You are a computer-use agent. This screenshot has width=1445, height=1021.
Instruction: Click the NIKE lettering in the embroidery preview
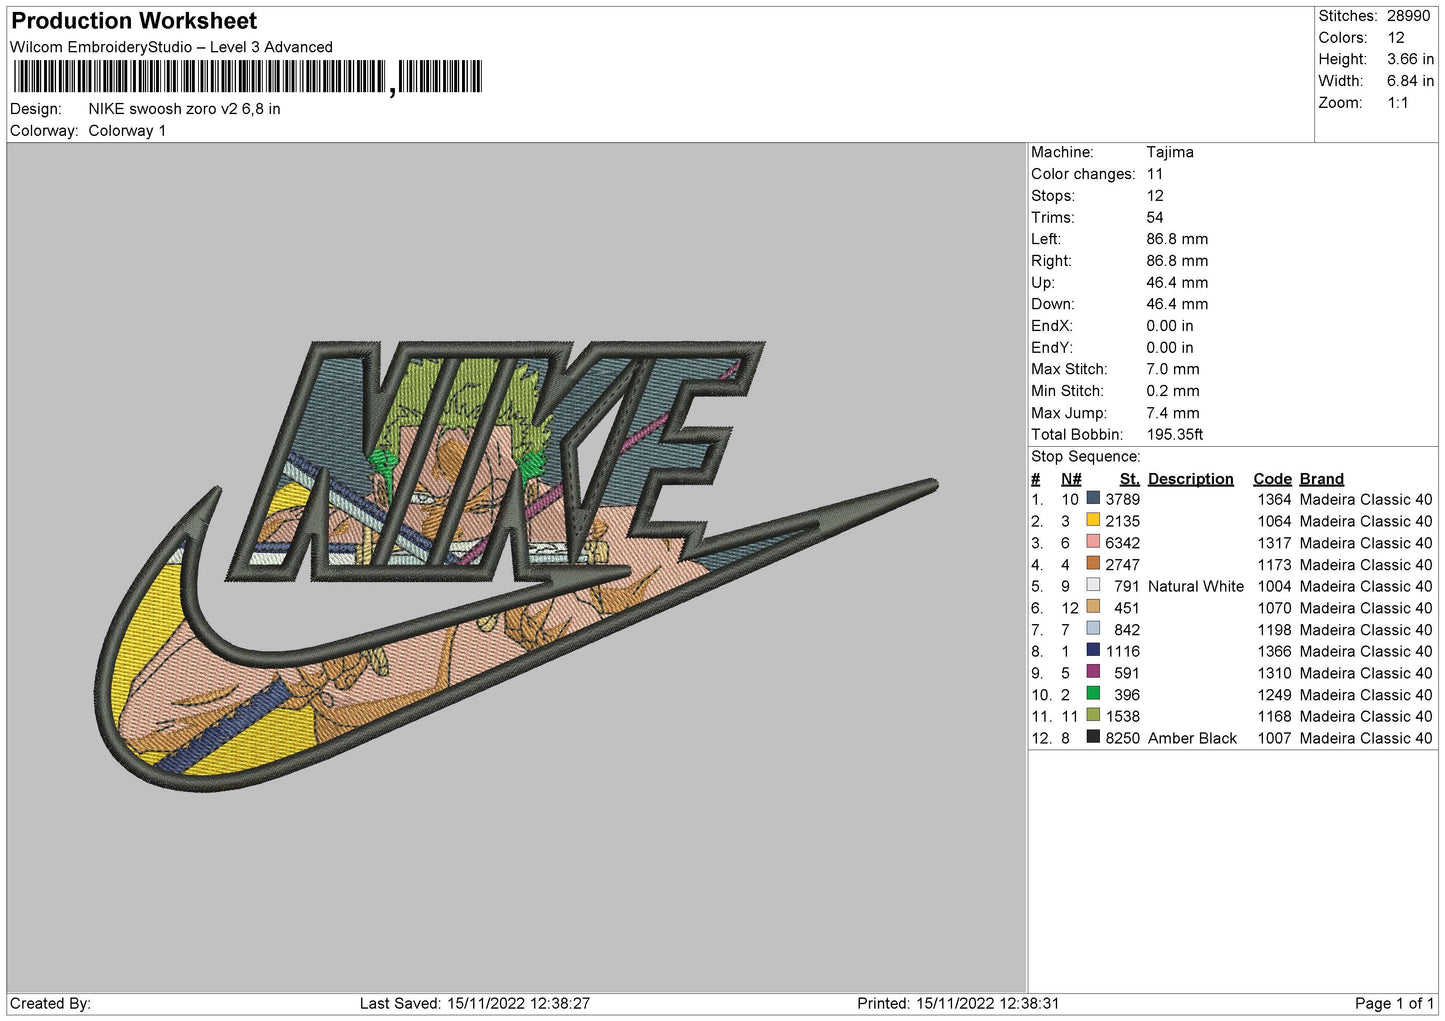[x=500, y=460]
